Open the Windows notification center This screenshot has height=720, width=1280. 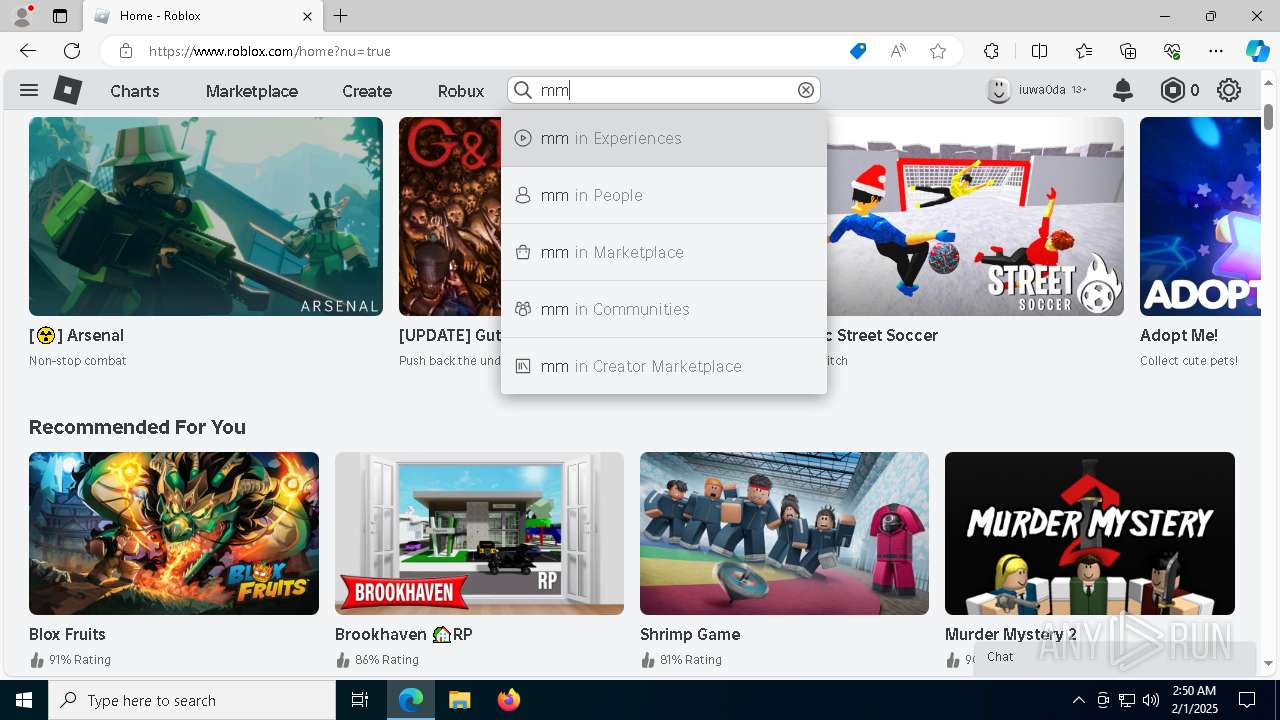(x=1247, y=700)
